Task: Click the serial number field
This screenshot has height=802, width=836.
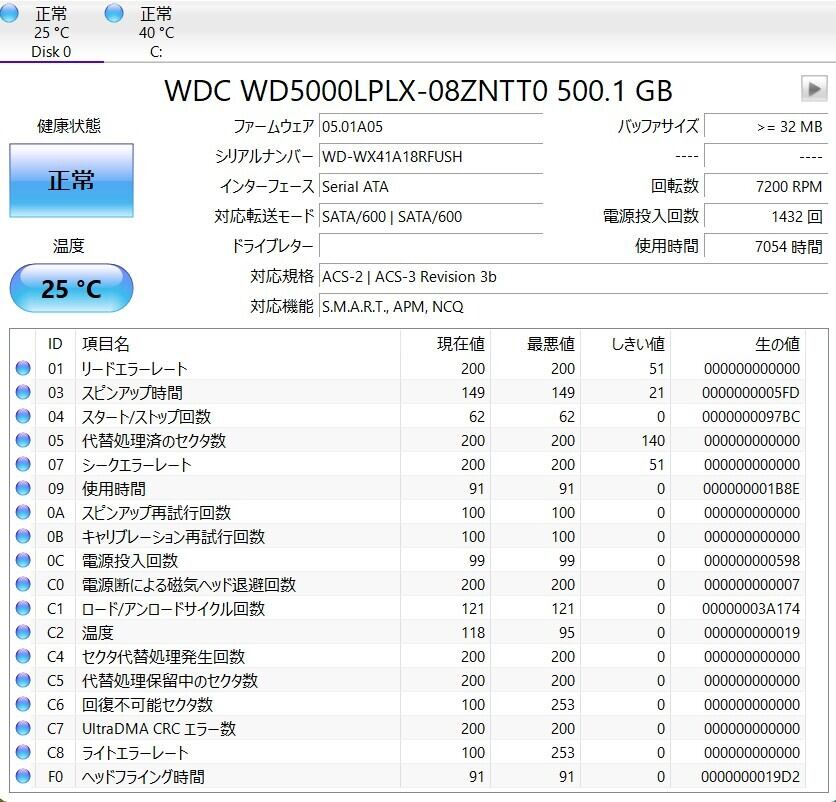Action: (x=430, y=157)
